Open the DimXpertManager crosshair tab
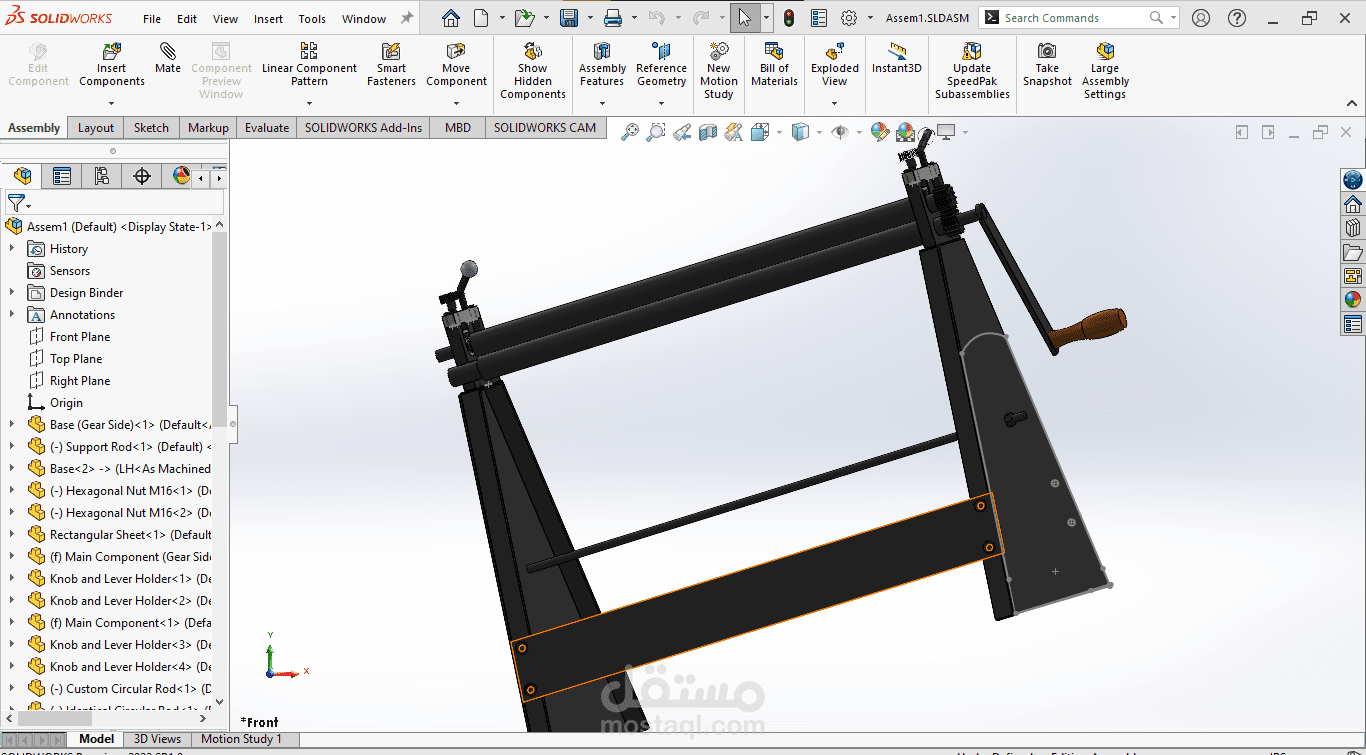Screen dimensions: 1366x755 pyautogui.click(x=142, y=177)
